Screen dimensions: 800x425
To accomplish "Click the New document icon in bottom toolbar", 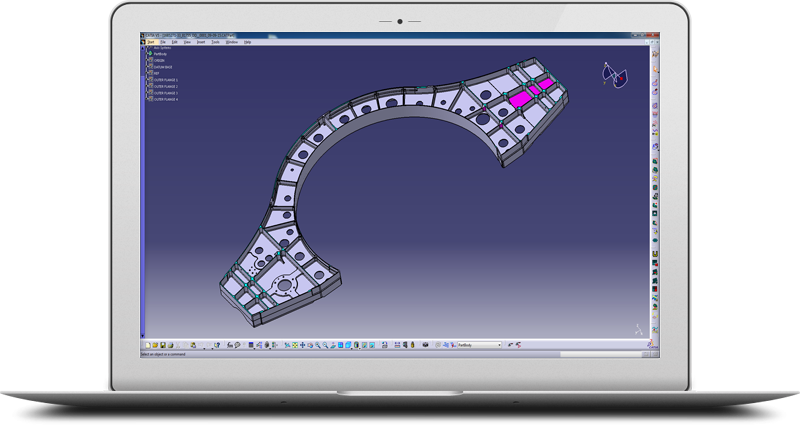I will tap(148, 345).
